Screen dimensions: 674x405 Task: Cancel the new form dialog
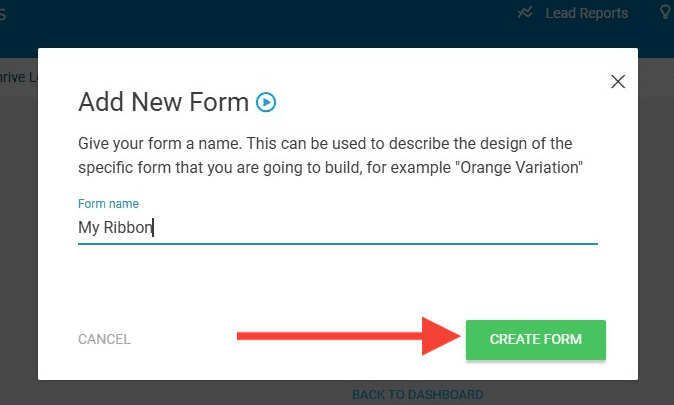pyautogui.click(x=104, y=339)
